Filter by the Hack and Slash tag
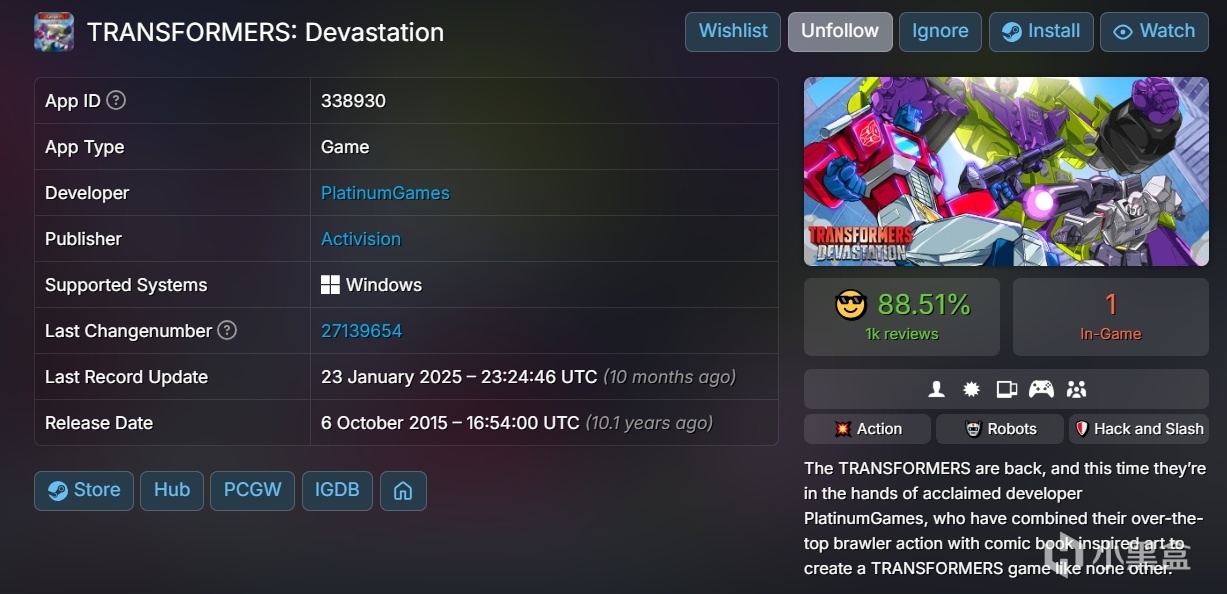The height and width of the screenshot is (594, 1227). click(1139, 429)
